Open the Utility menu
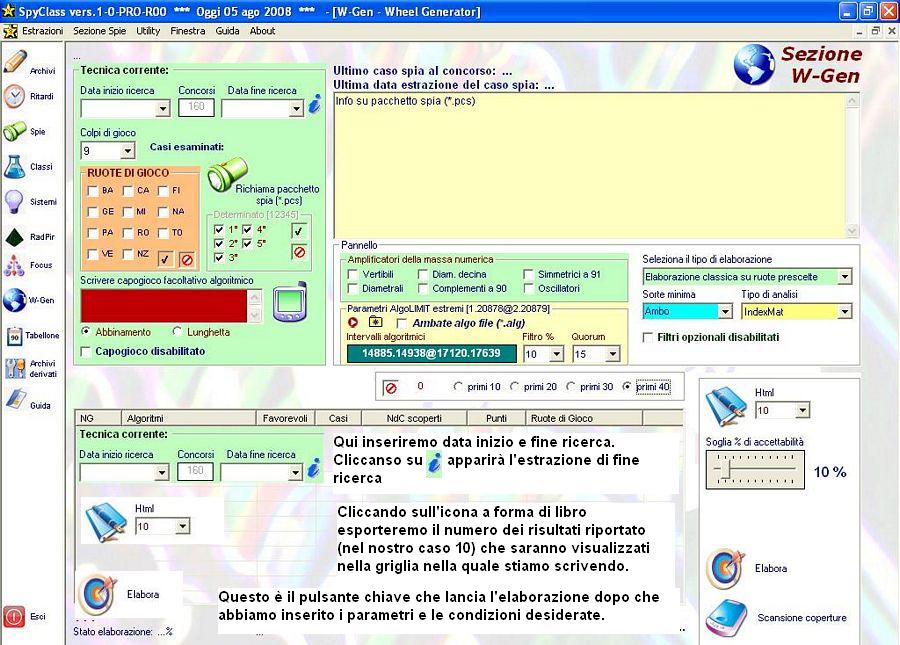Screen dimensions: 900x645 pos(148,31)
